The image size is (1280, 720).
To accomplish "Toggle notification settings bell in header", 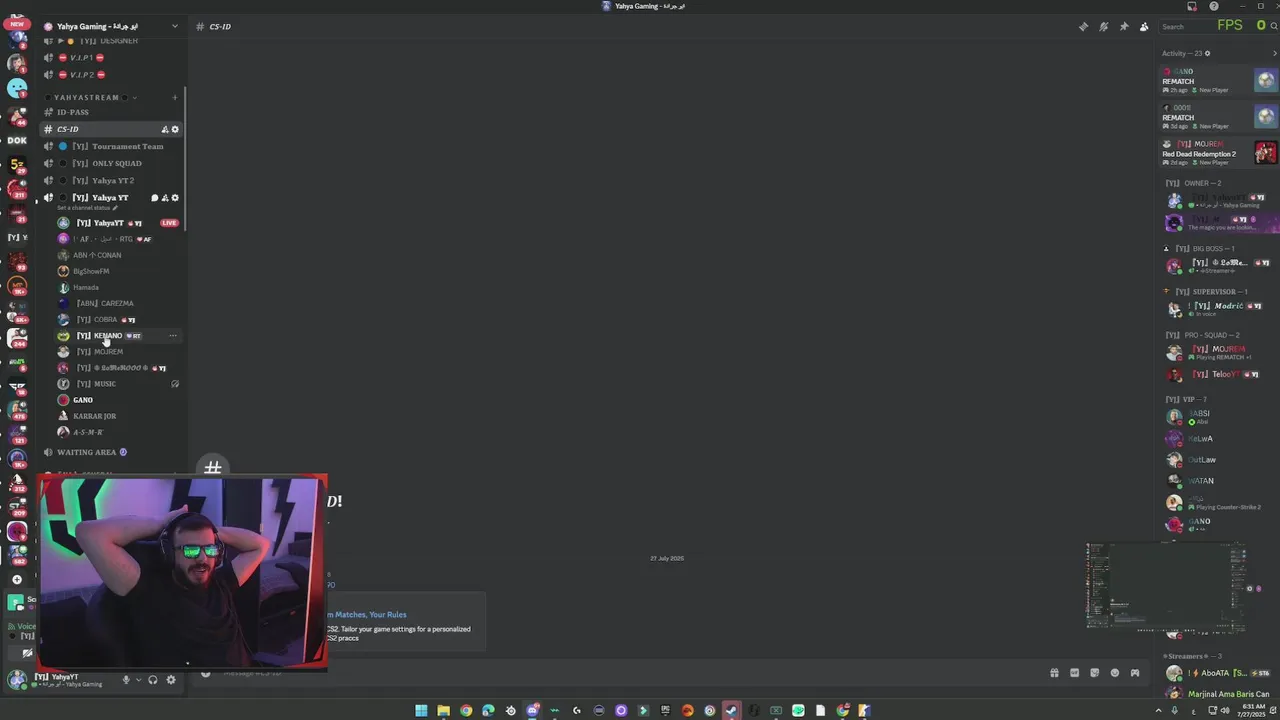I will click(1103, 27).
